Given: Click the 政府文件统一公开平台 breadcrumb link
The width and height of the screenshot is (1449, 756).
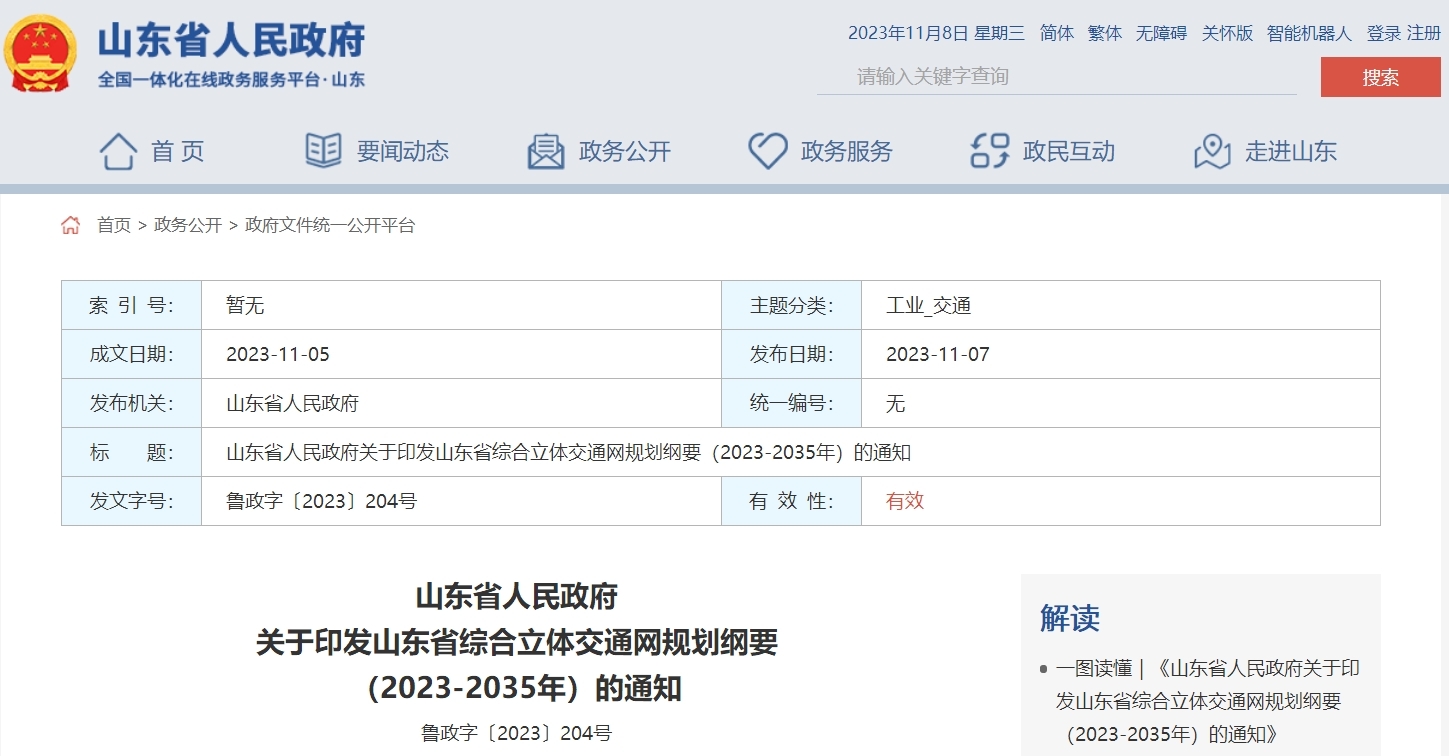Looking at the screenshot, I should pos(327,226).
